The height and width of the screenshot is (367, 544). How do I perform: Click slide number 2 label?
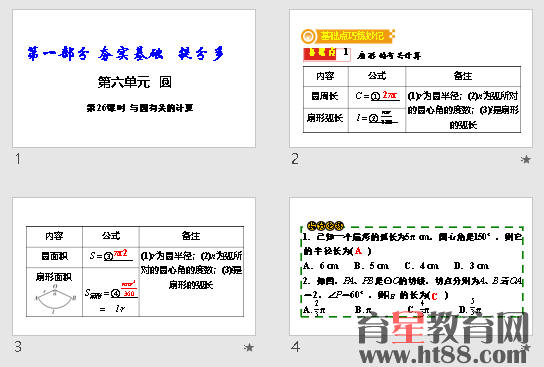tap(295, 159)
